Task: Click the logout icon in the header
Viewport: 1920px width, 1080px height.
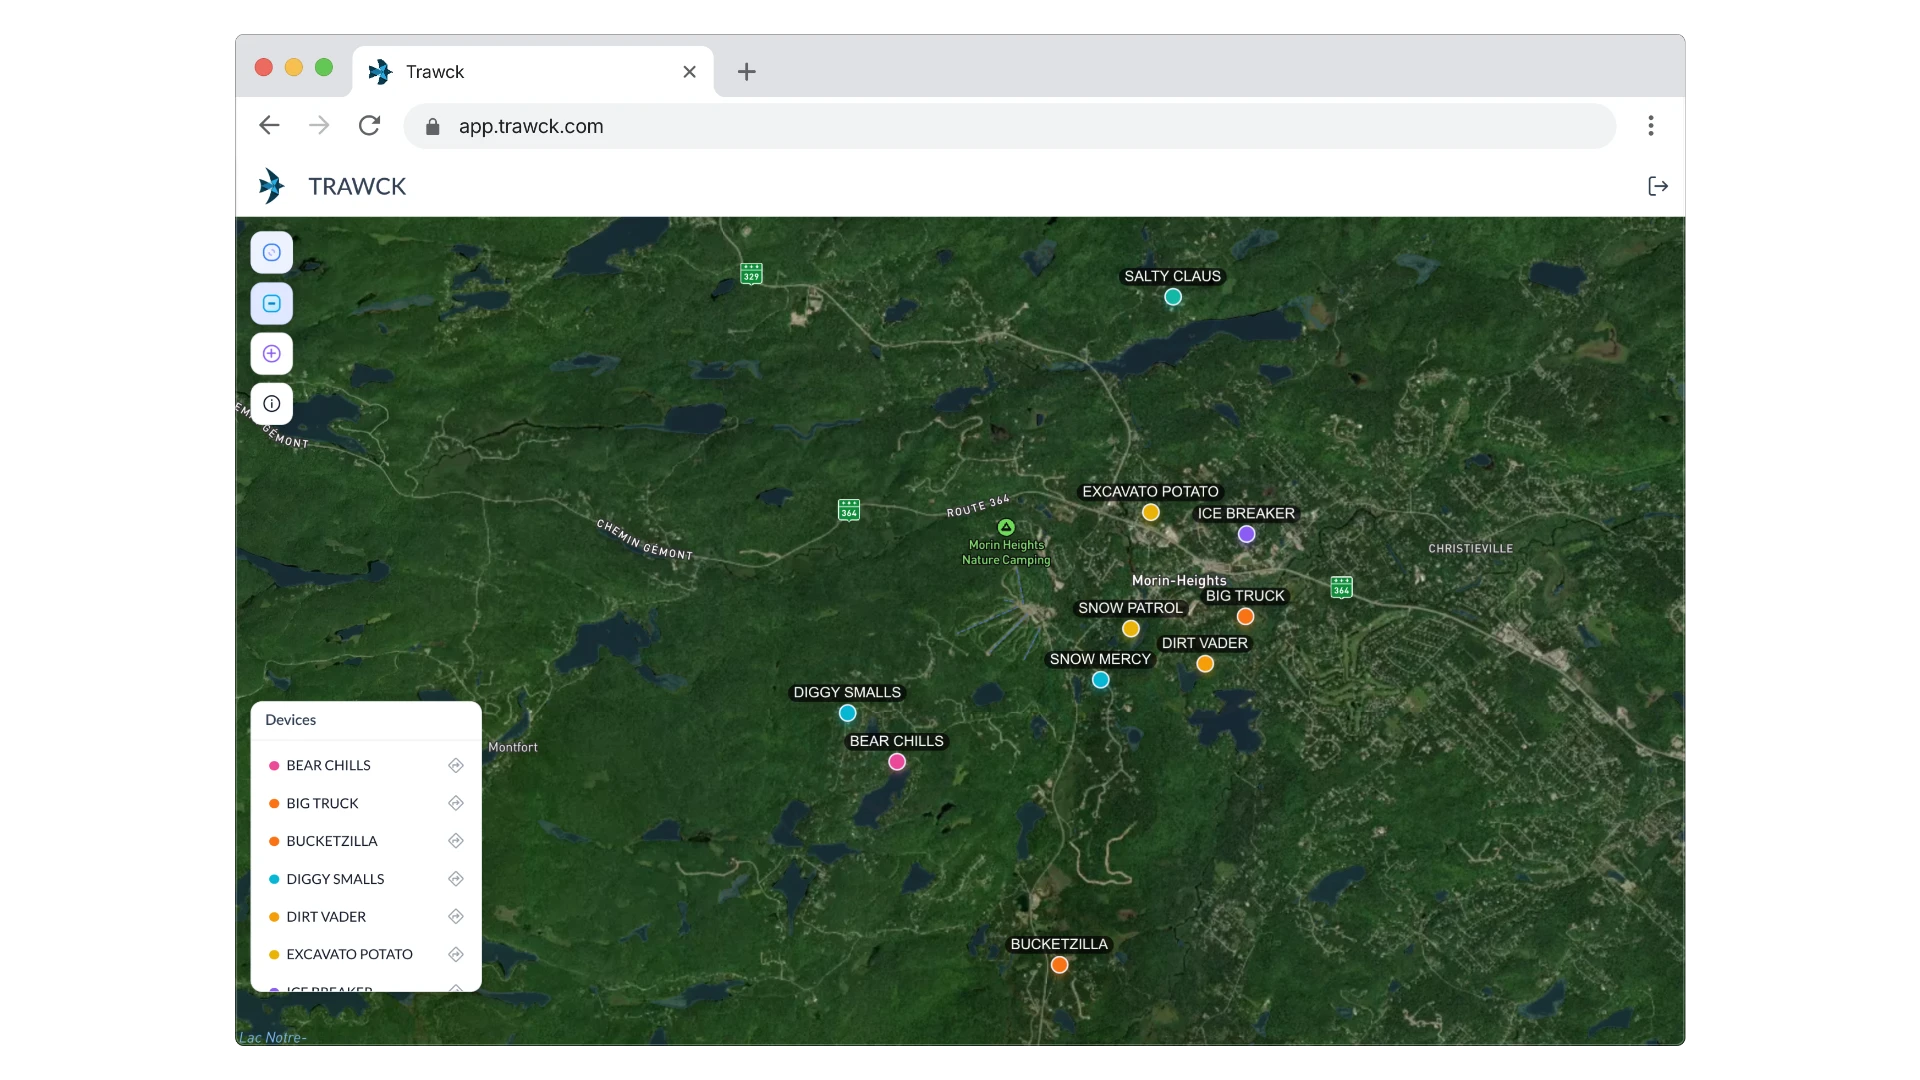Action: pos(1657,186)
